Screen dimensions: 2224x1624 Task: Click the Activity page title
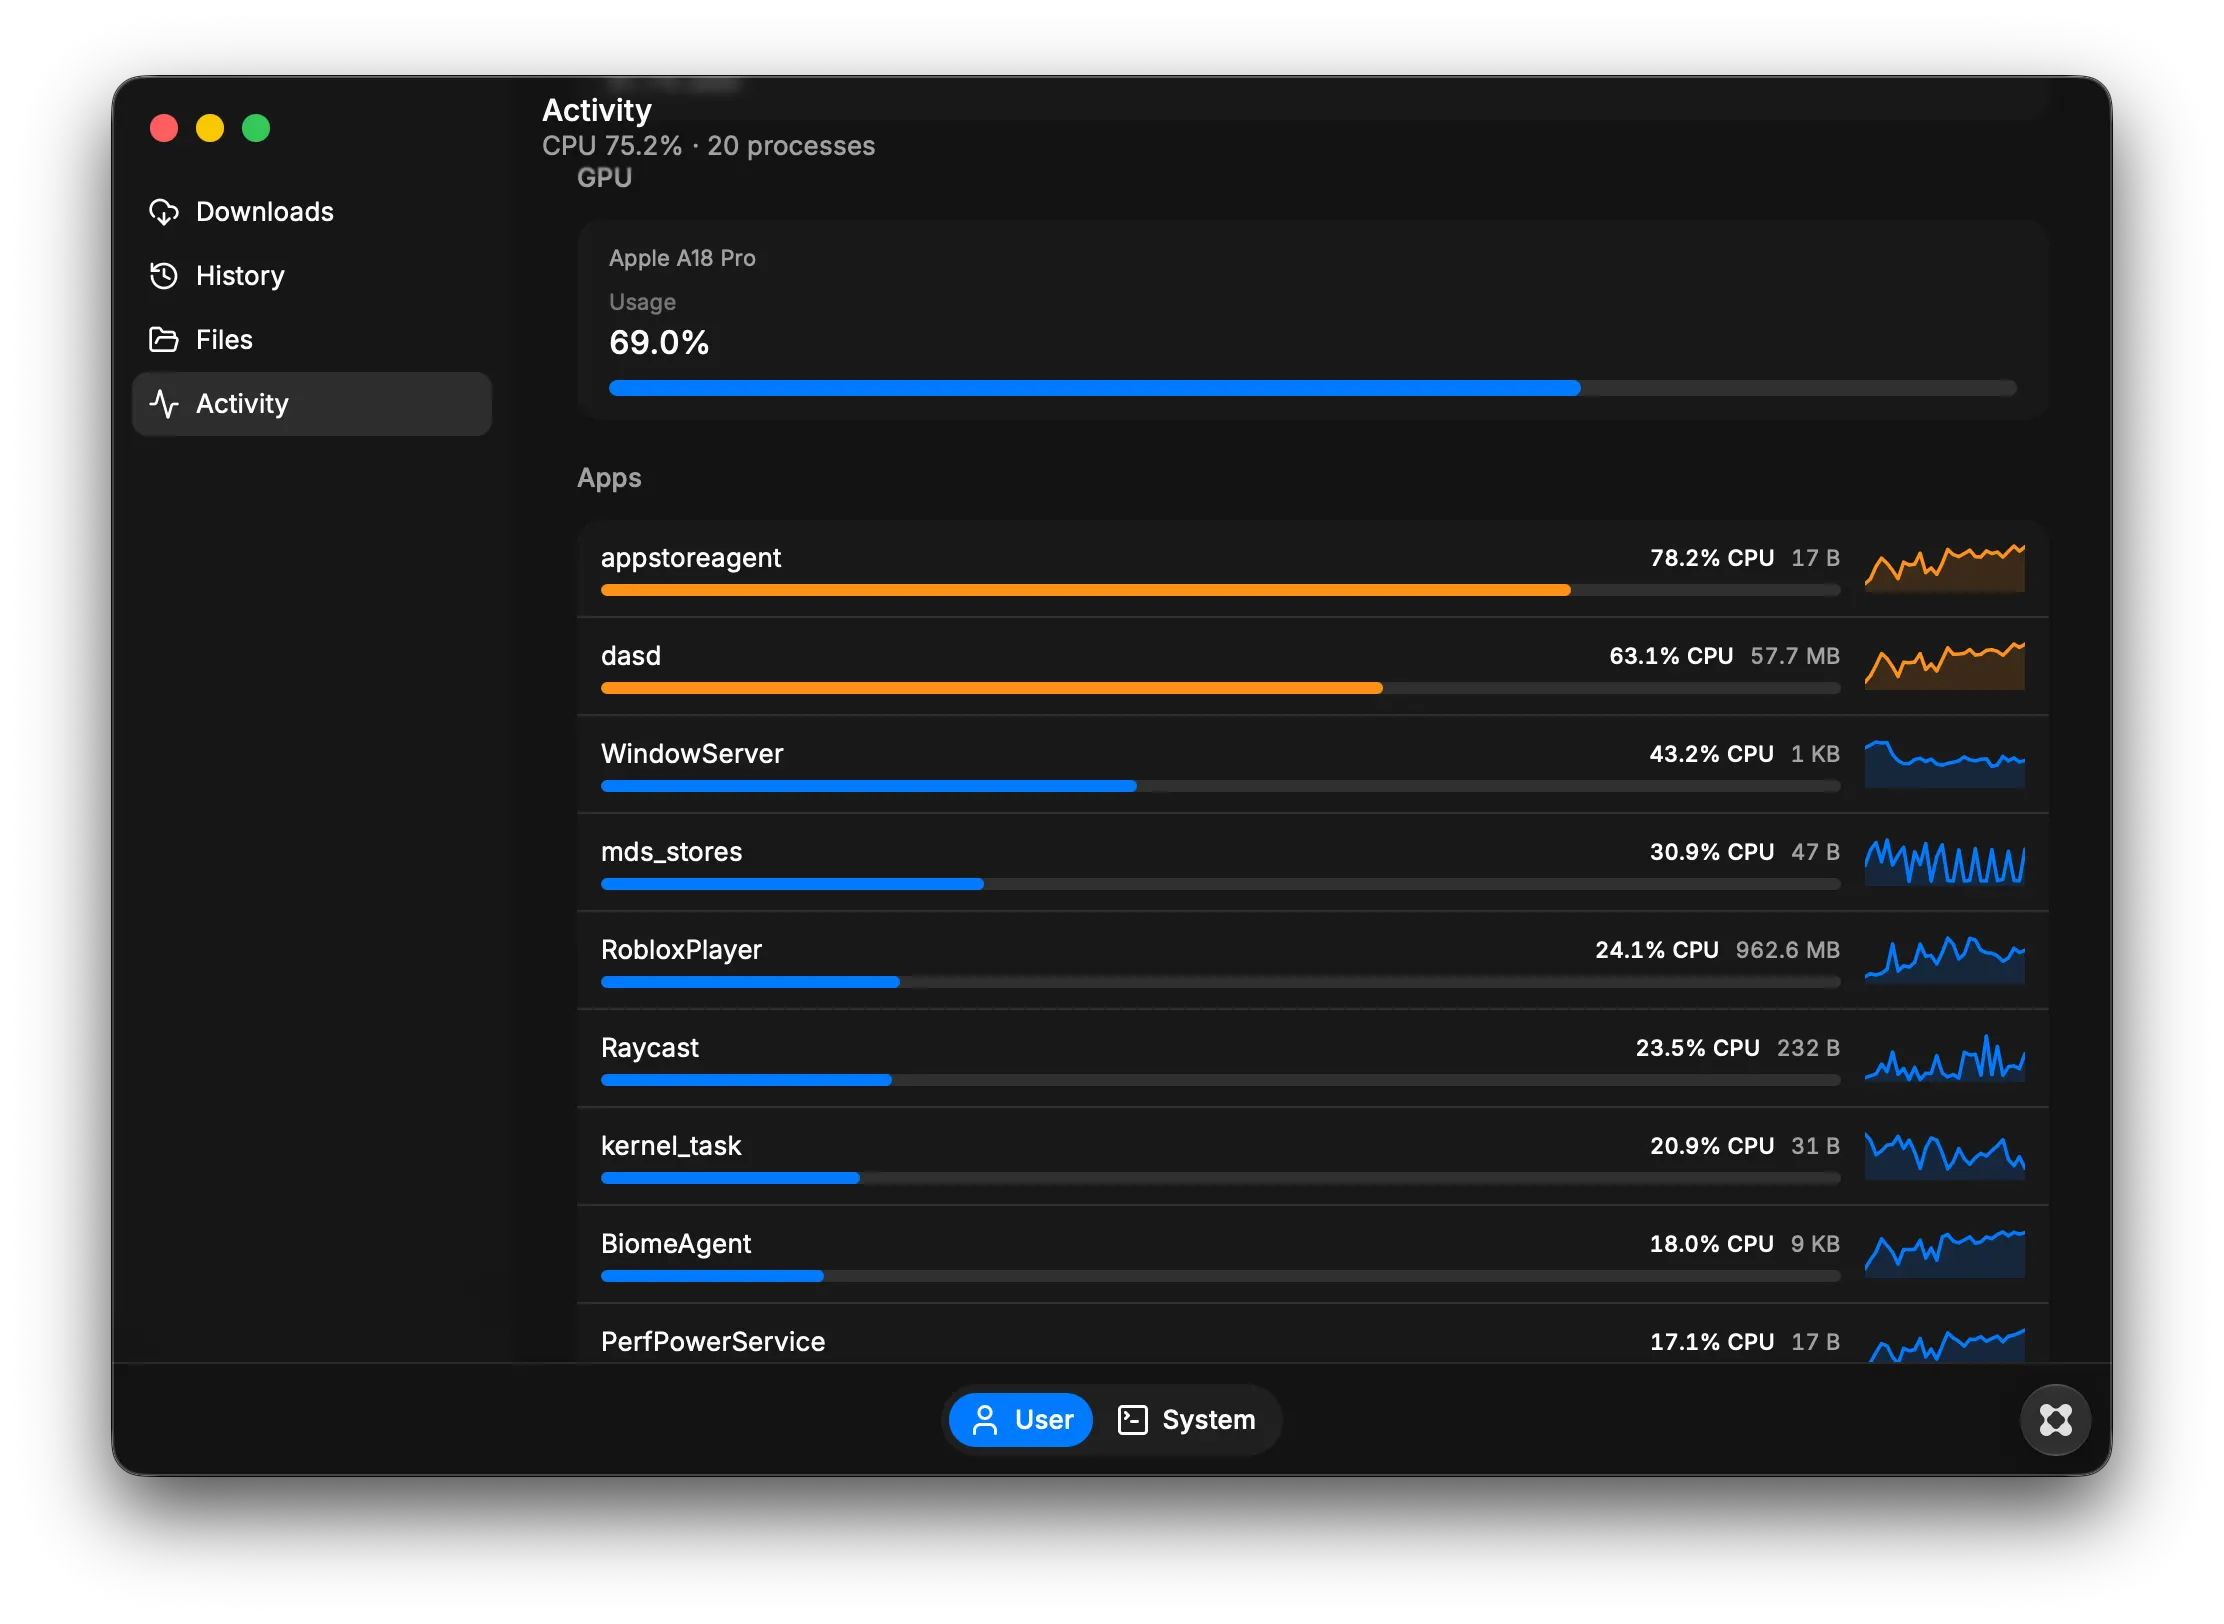click(x=597, y=110)
